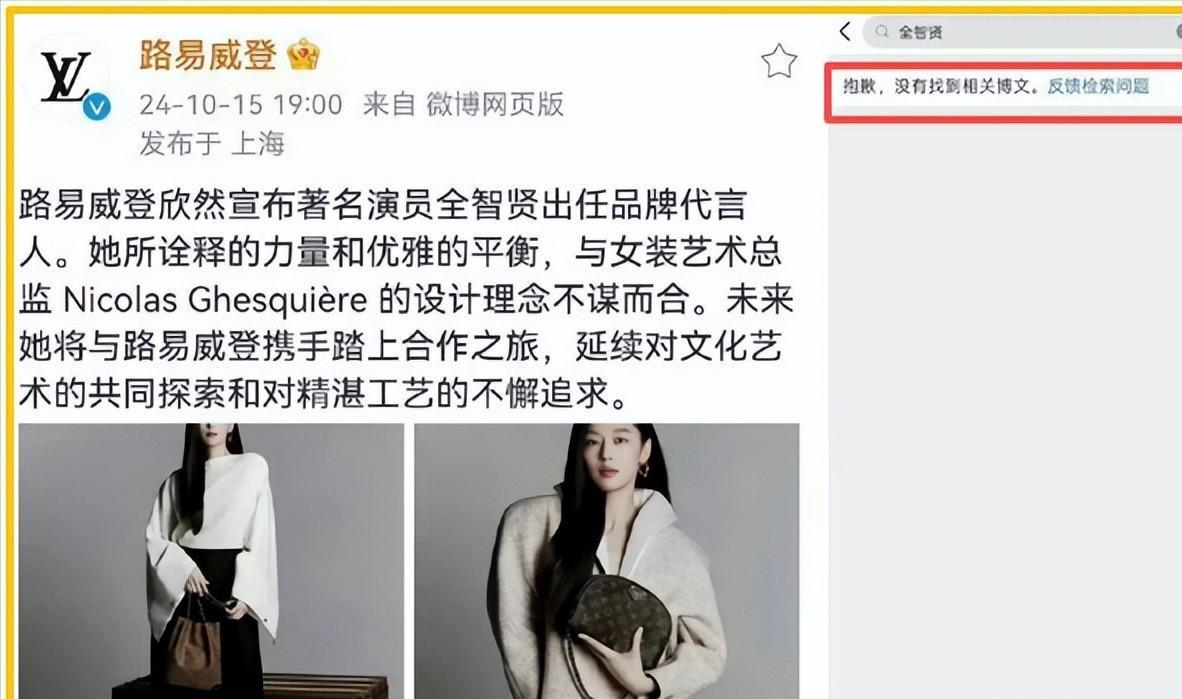Viewport: 1182px width, 699px height.
Task: Open the 路易威登 account name
Action: [x=208, y=54]
